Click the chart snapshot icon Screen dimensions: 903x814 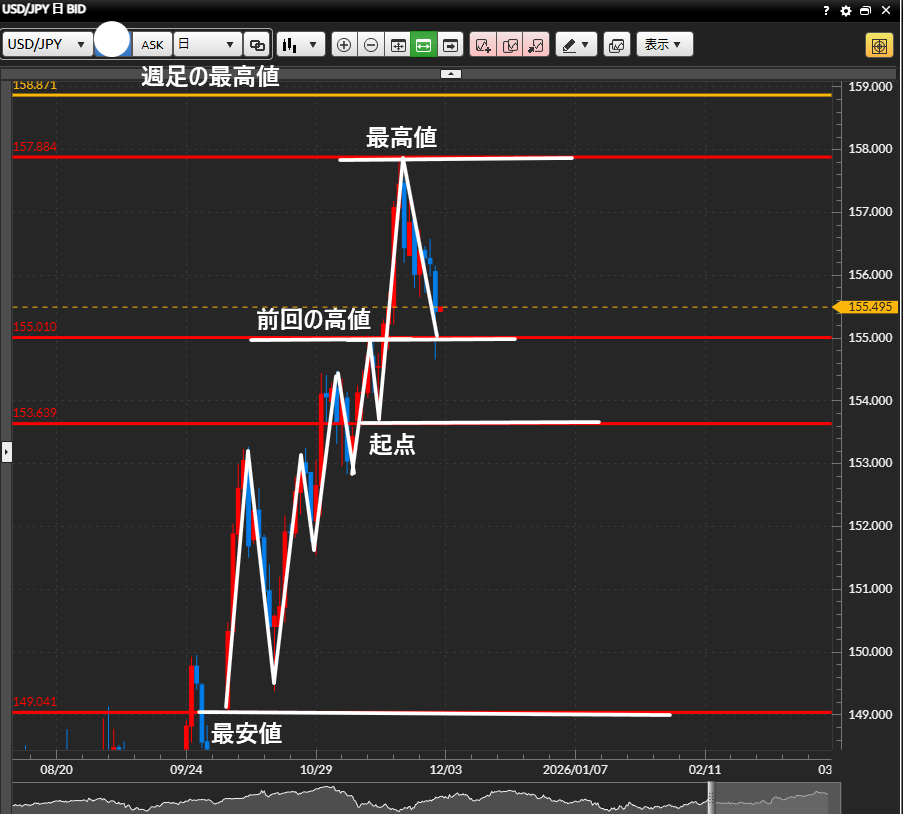pyautogui.click(x=617, y=45)
